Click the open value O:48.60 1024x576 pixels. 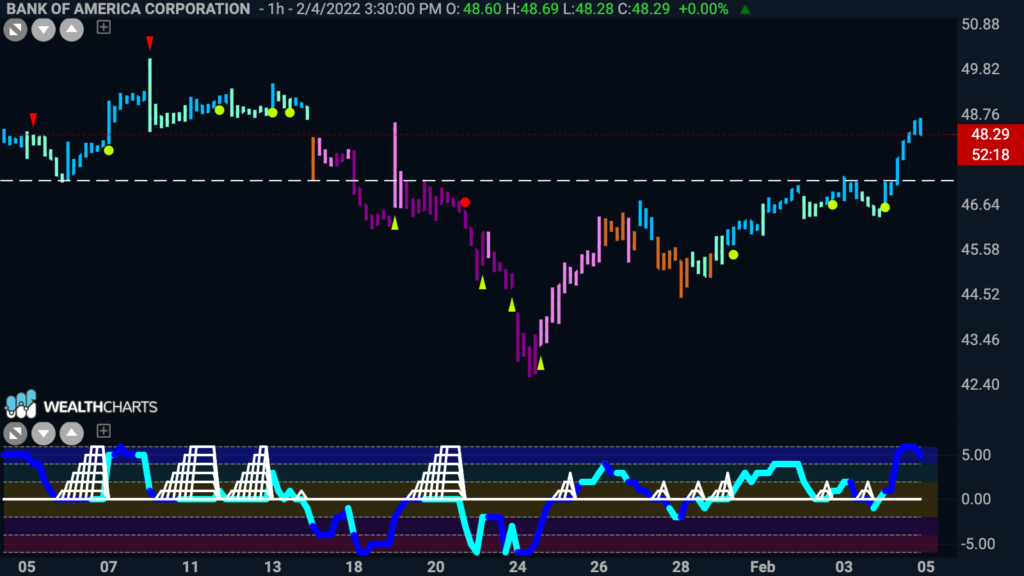click(x=473, y=9)
